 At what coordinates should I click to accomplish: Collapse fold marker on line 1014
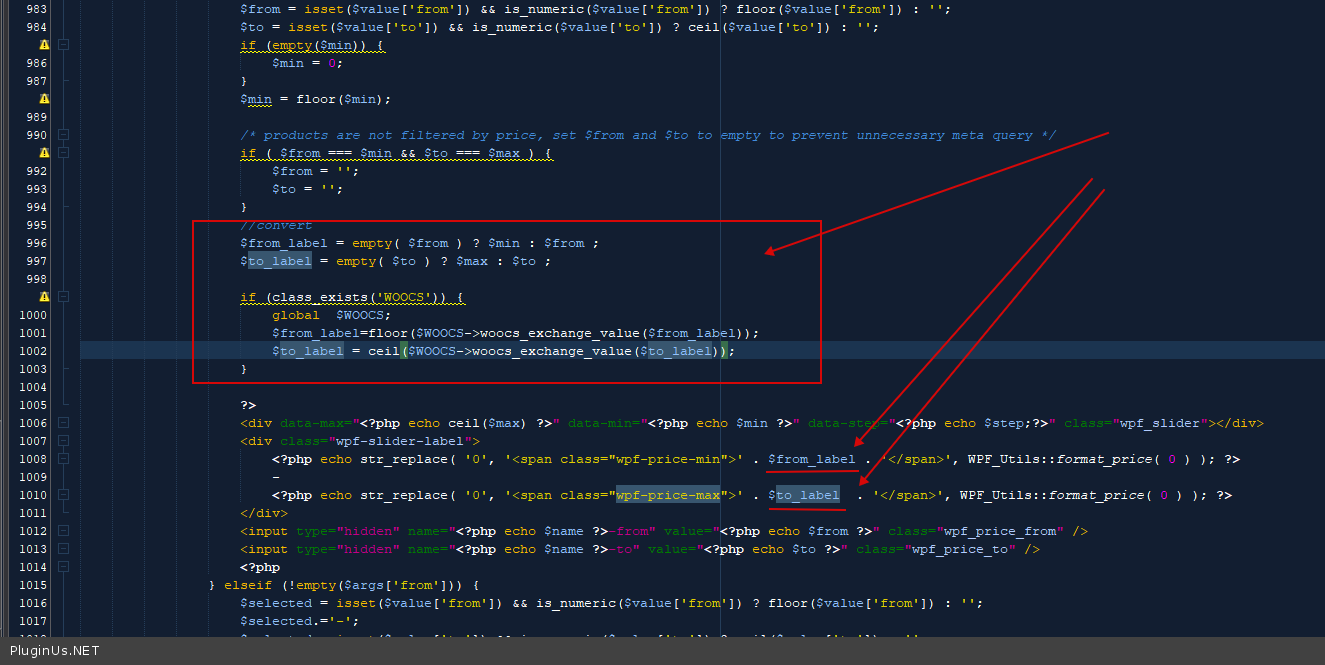[63, 567]
